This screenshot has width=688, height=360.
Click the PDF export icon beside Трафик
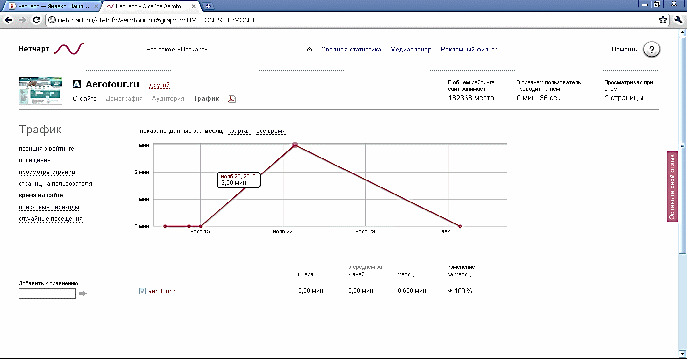pos(232,99)
